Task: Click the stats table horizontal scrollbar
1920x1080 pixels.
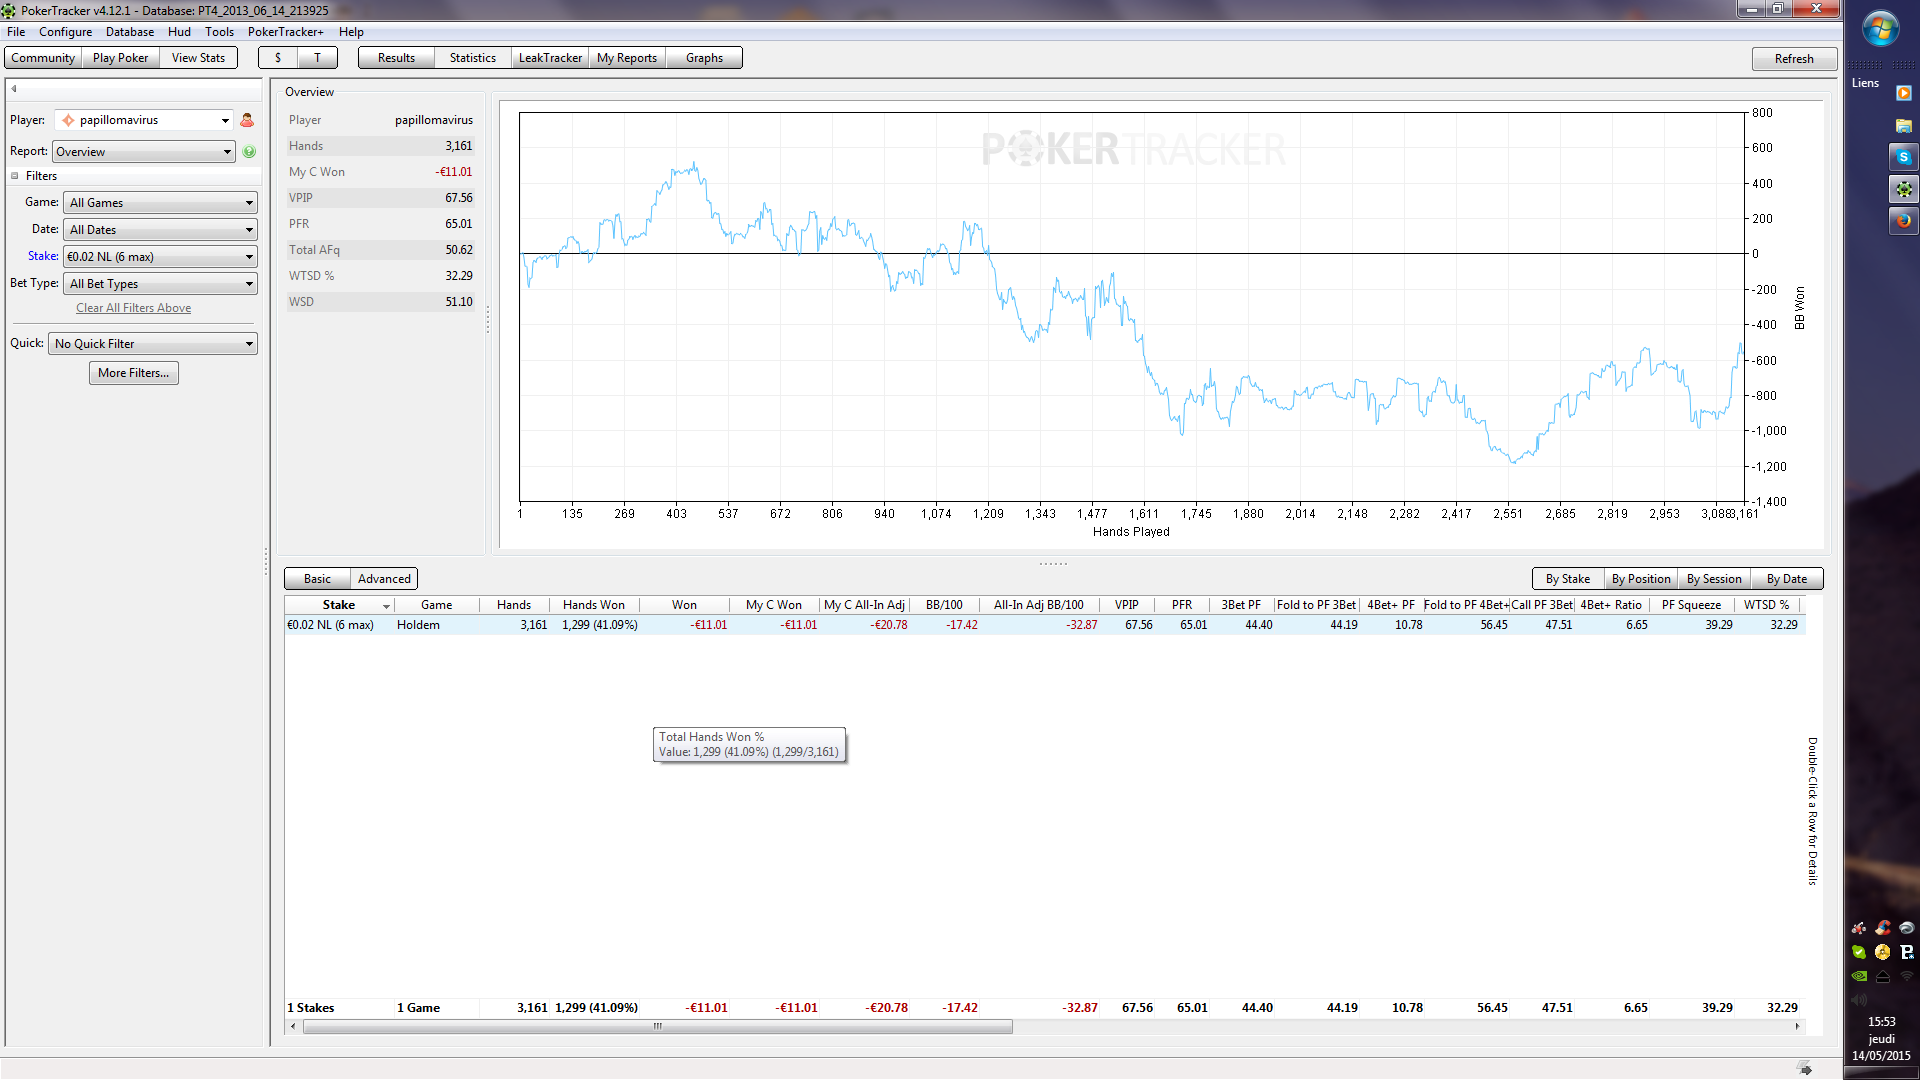Action: (x=657, y=1026)
